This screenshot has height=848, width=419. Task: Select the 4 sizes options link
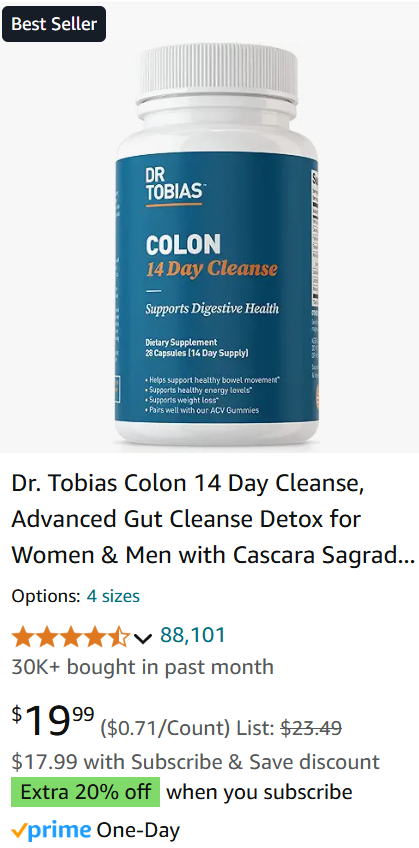tap(113, 597)
